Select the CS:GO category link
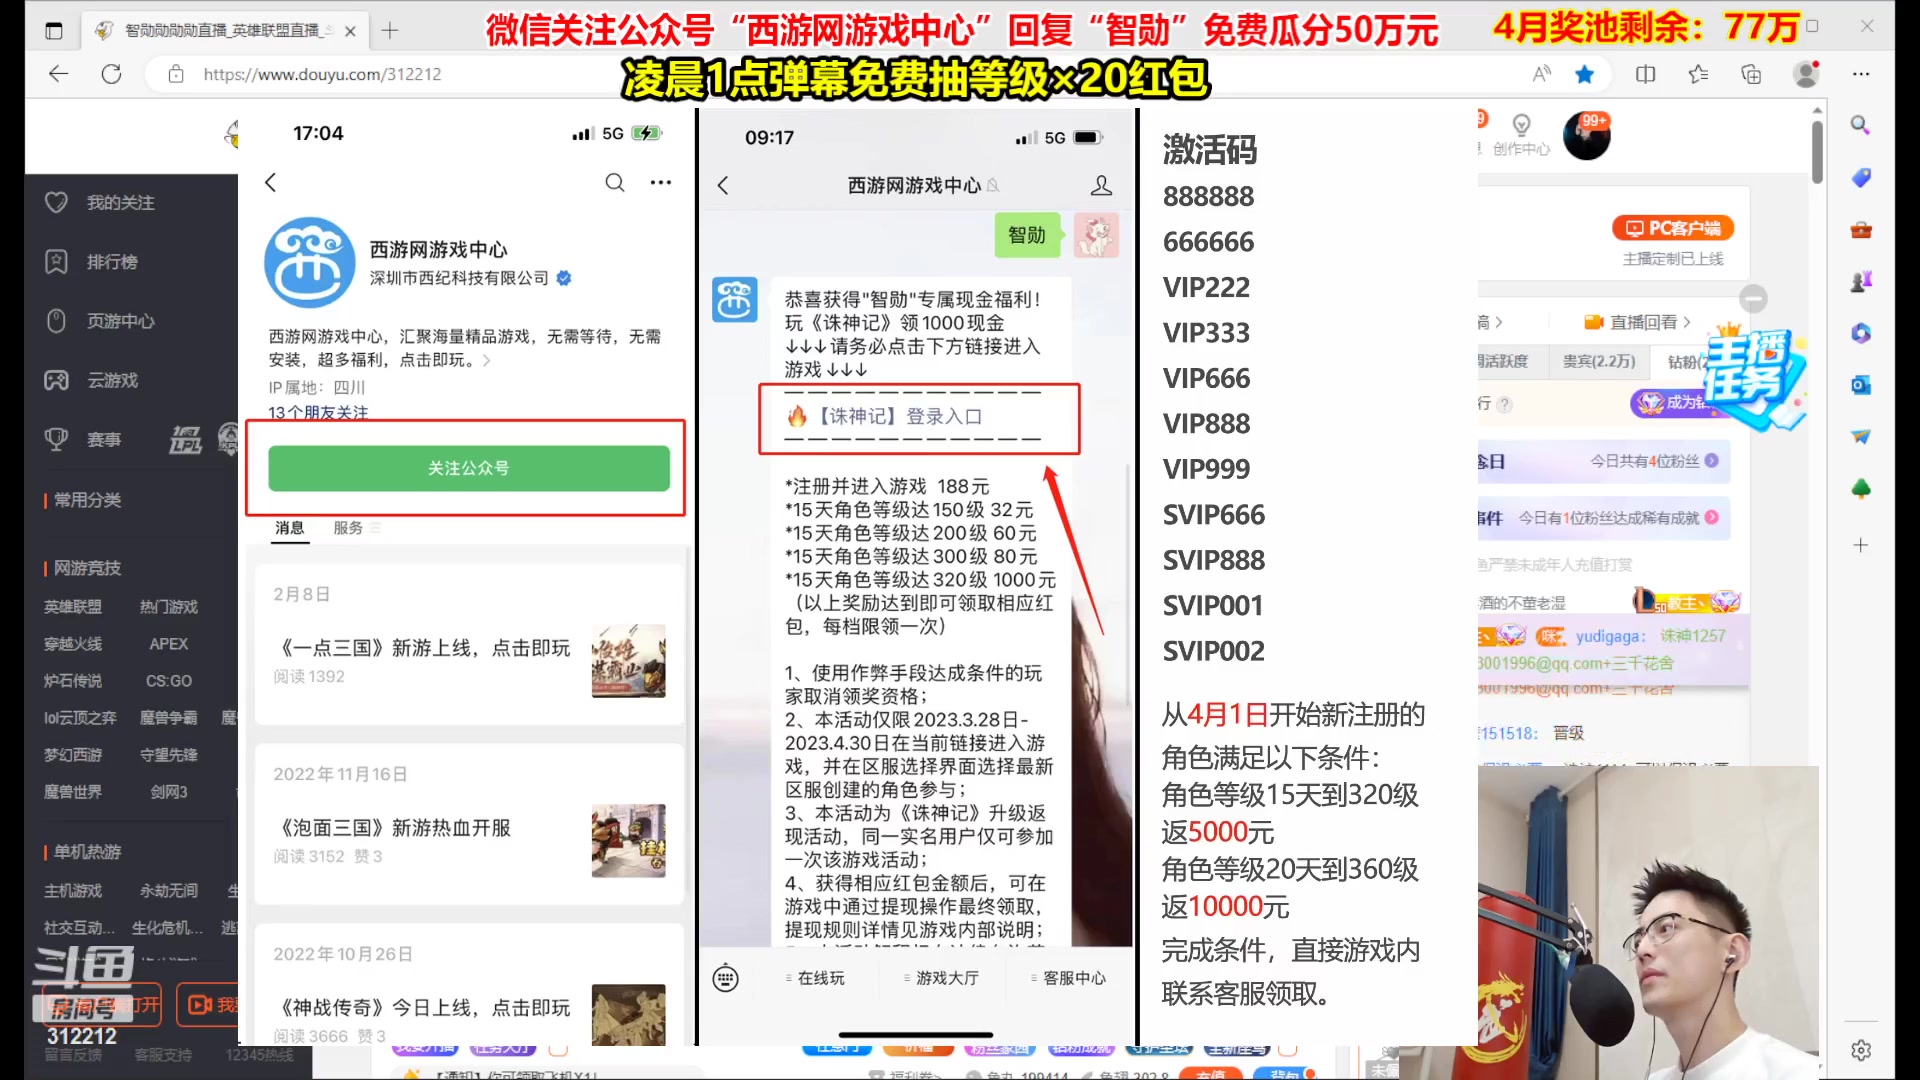This screenshot has height=1080, width=1920. point(169,681)
